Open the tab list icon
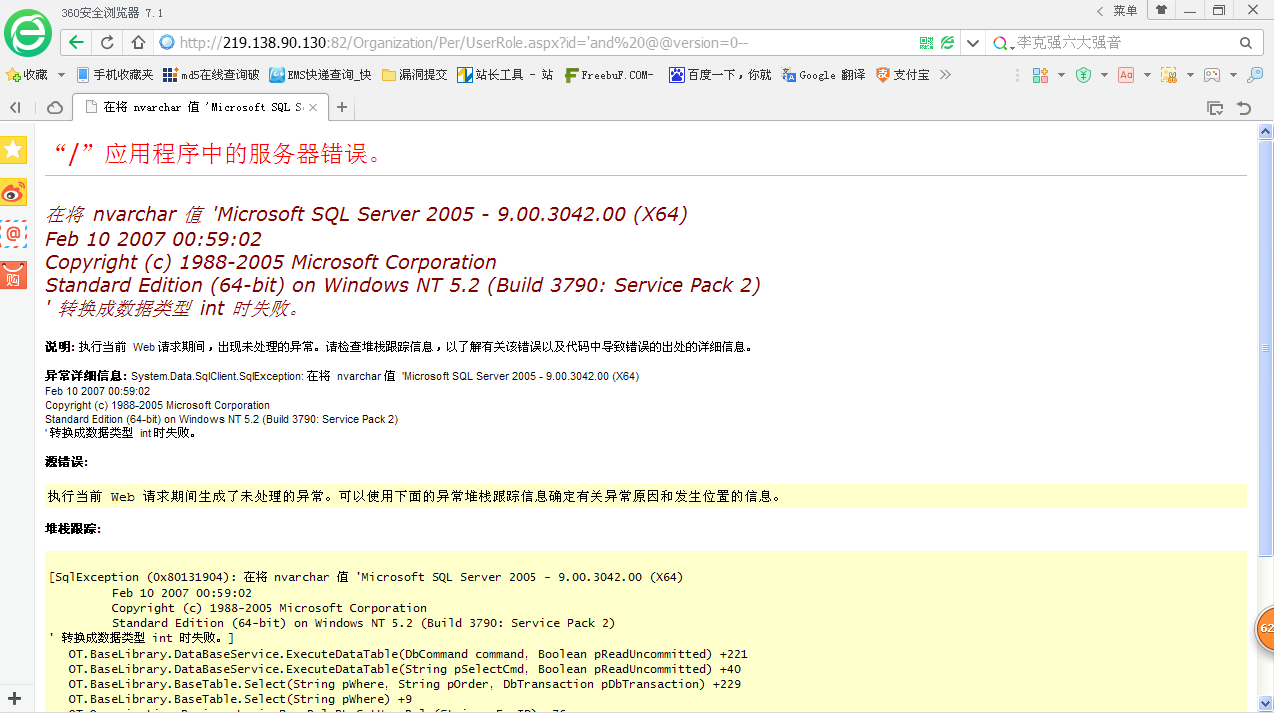 click(1215, 107)
